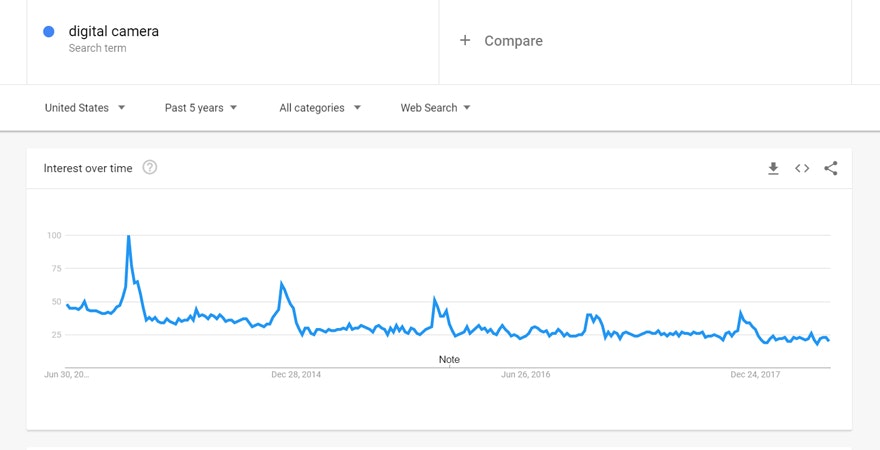Expand the Past 5 years time range
Image resolution: width=880 pixels, height=450 pixels.
(201, 108)
